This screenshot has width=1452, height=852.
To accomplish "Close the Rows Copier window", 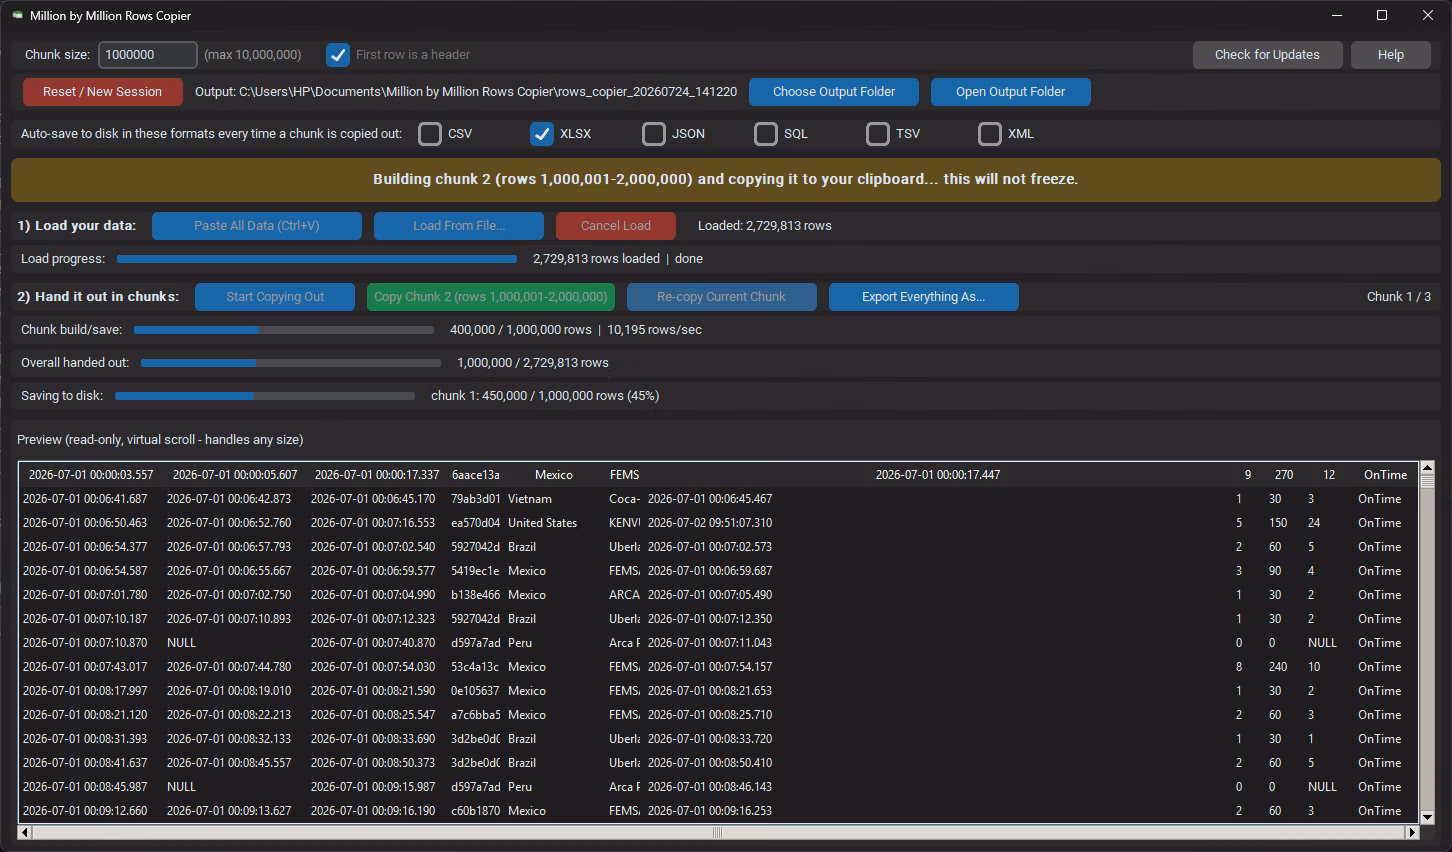I will coord(1428,16).
